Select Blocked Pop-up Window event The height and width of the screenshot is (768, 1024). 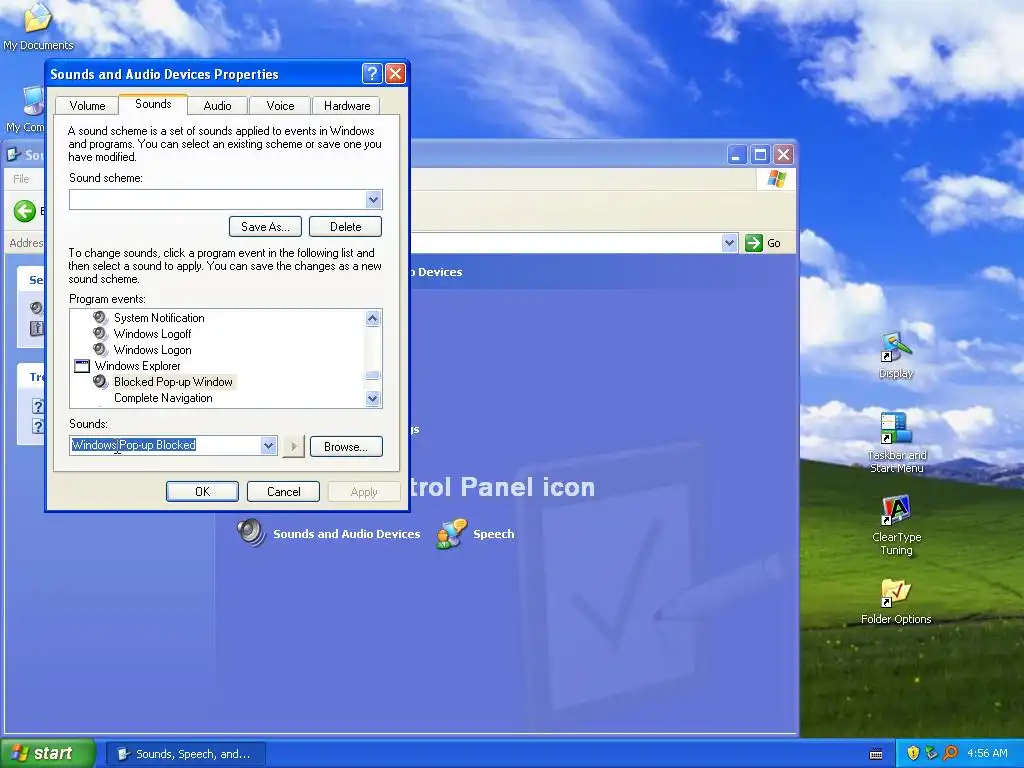tap(173, 382)
